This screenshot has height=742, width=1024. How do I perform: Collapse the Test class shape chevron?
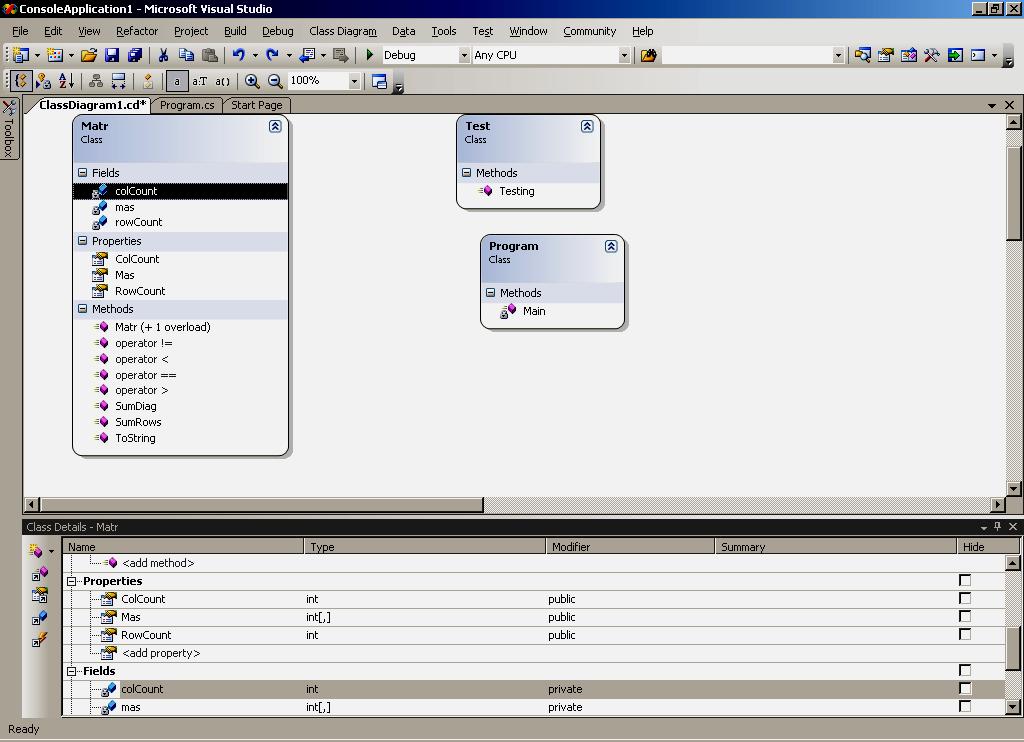pos(587,126)
